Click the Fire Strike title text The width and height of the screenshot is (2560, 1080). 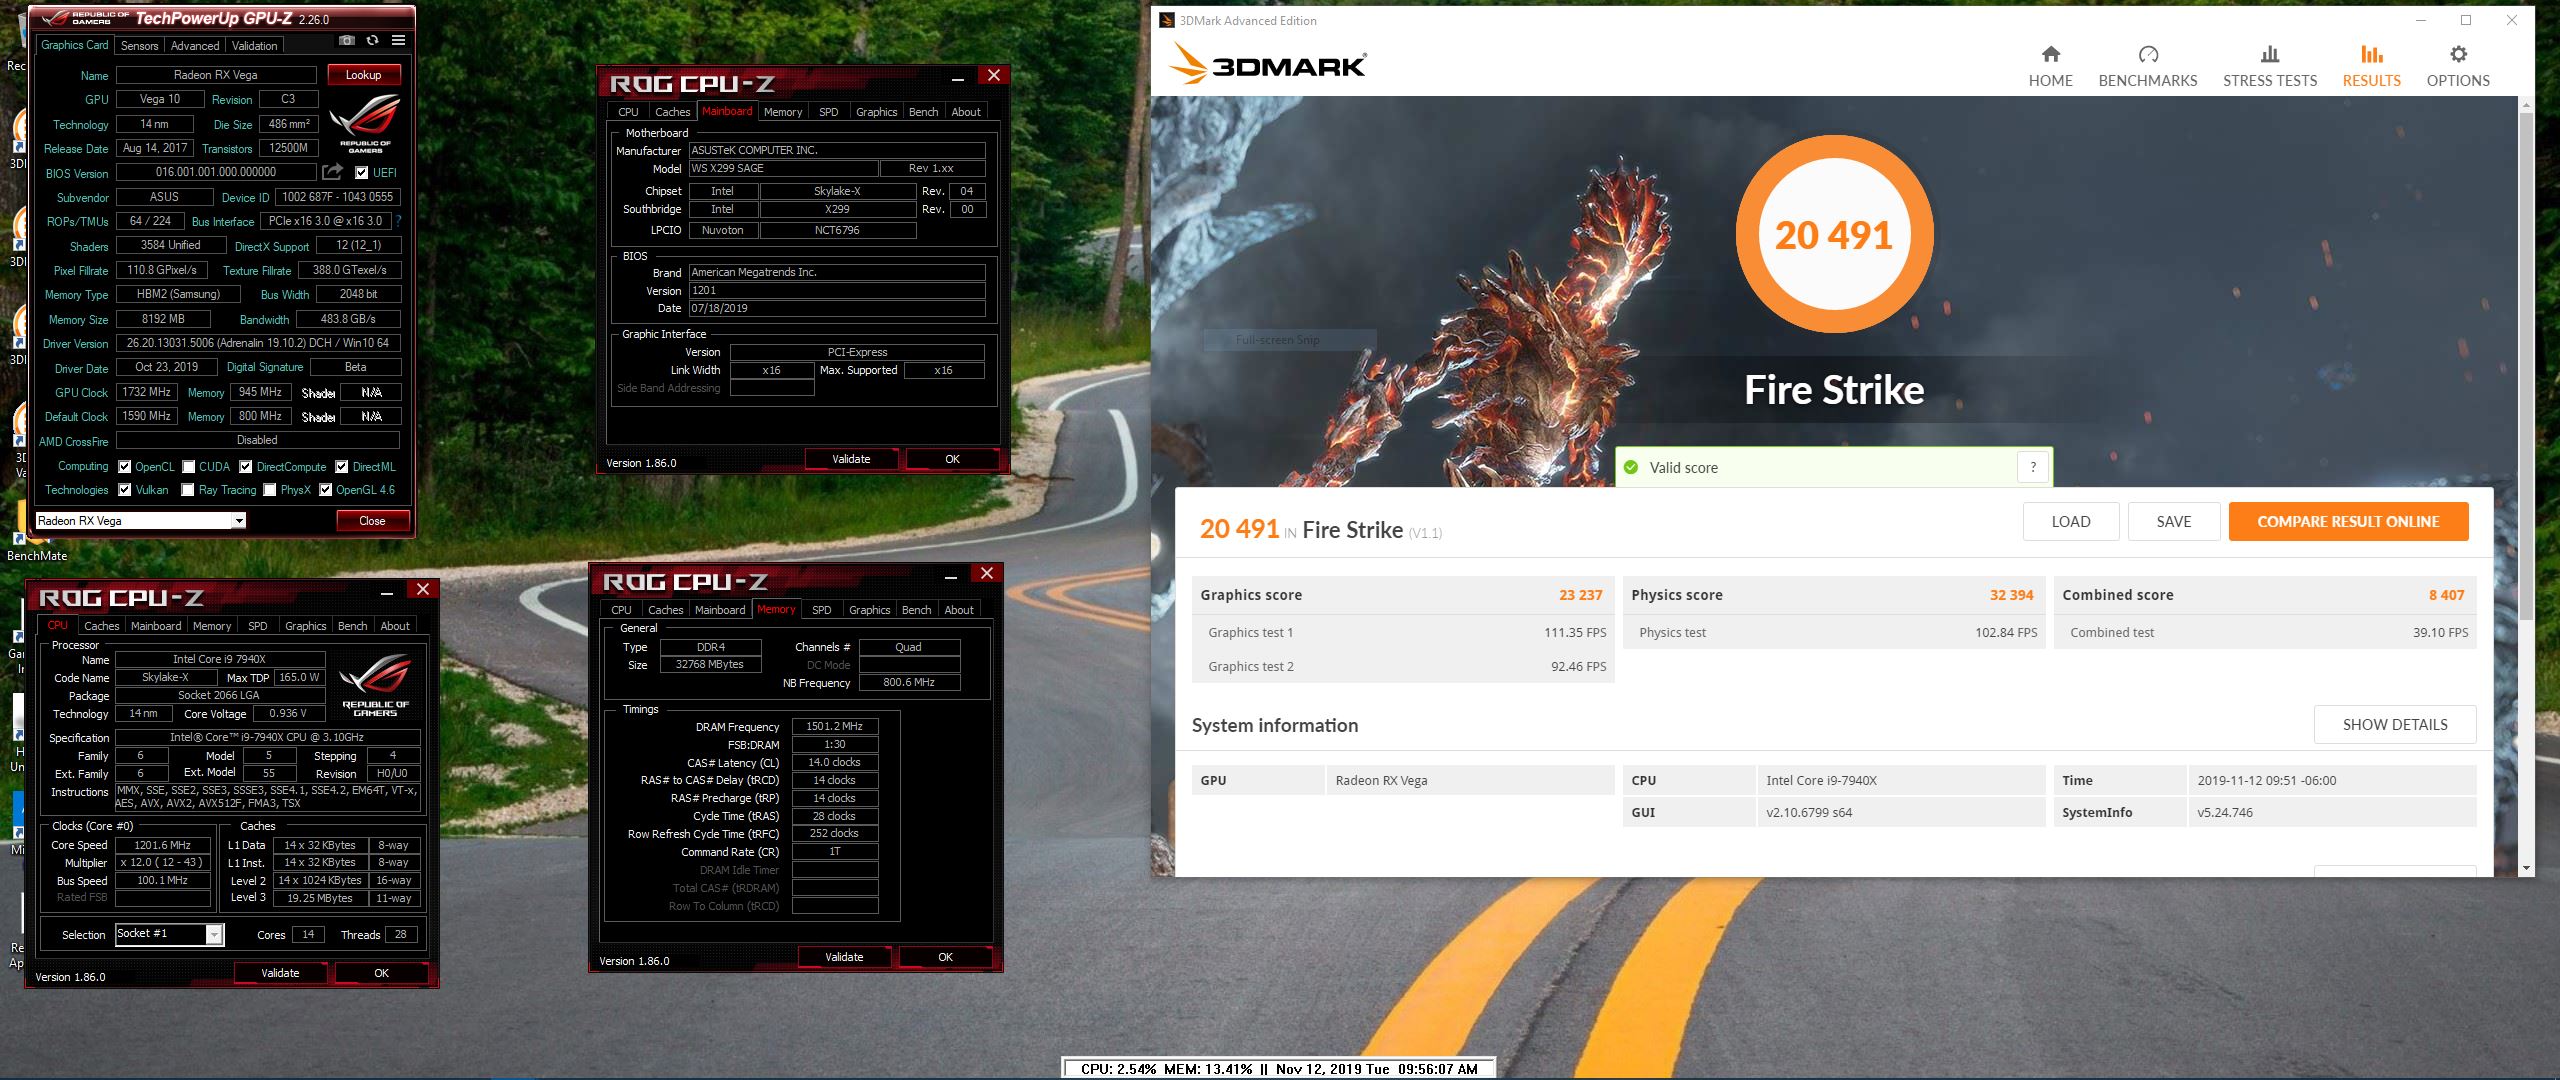click(x=1834, y=390)
